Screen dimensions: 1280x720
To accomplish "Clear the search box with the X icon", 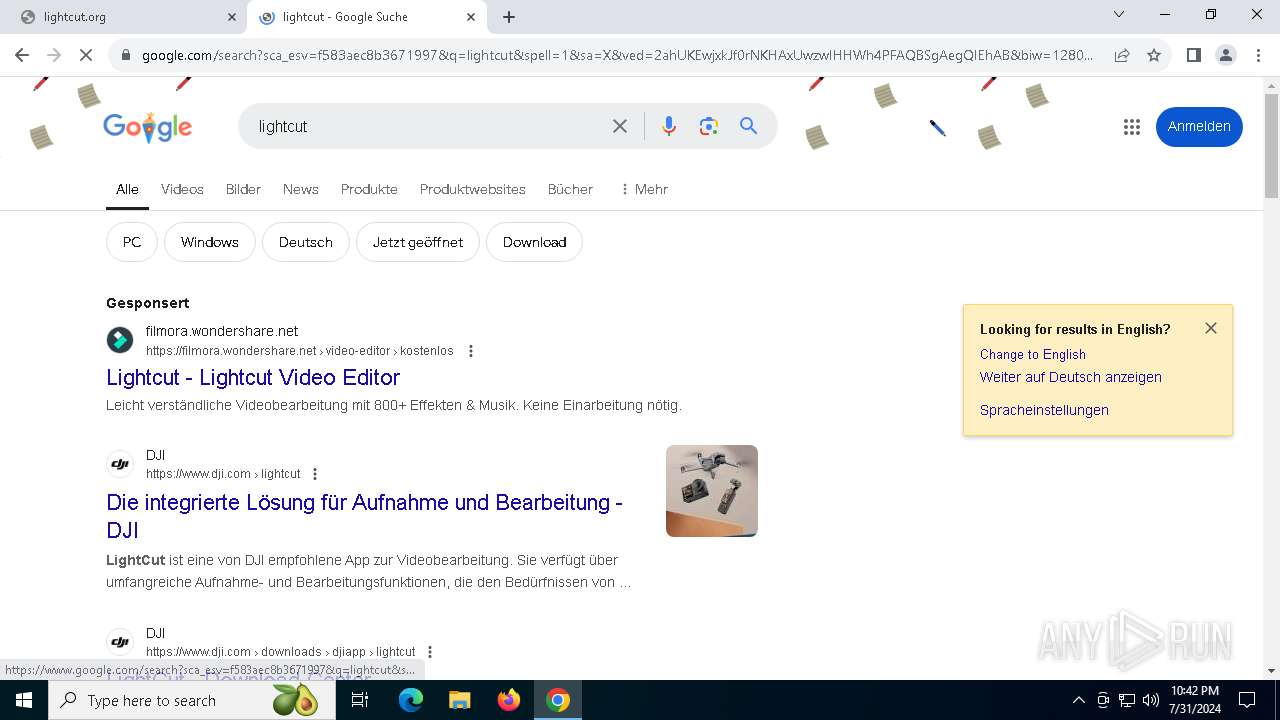I will (620, 126).
